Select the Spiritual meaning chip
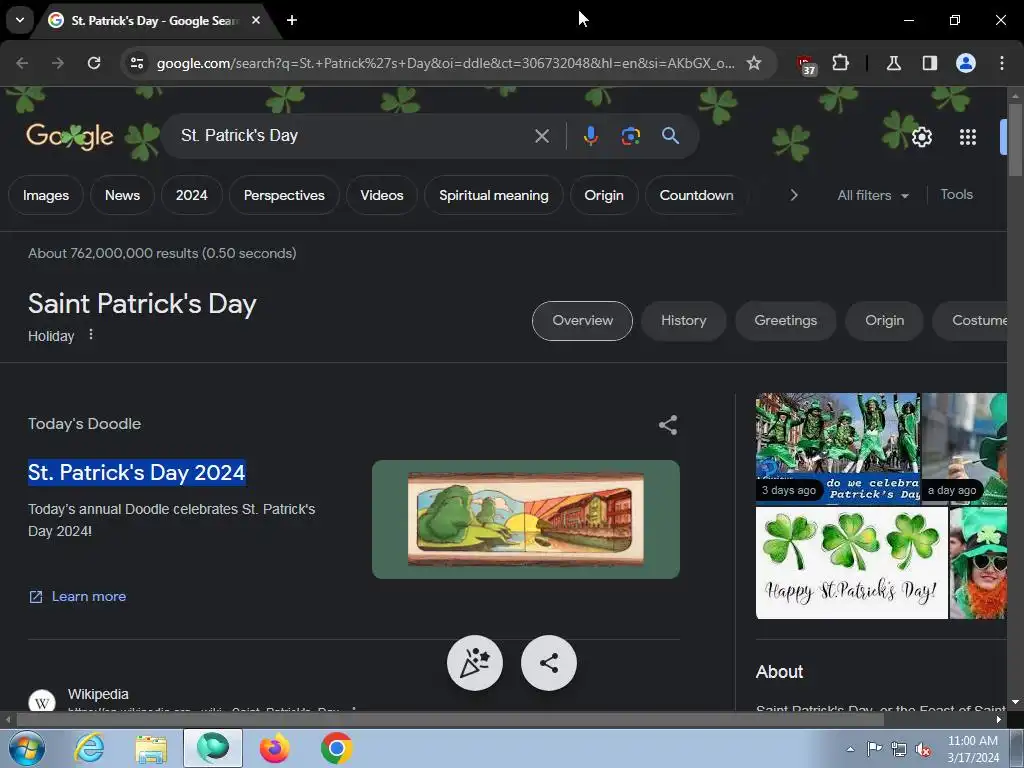1024x768 pixels. click(x=494, y=195)
